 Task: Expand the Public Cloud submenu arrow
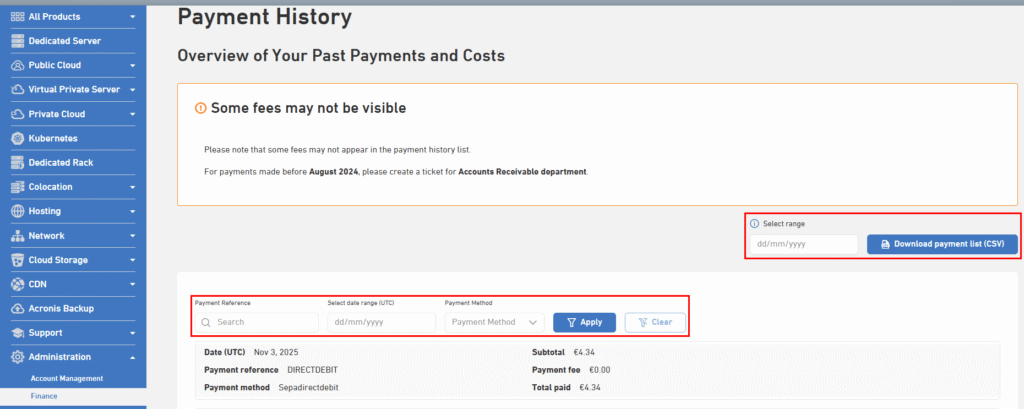tap(133, 65)
